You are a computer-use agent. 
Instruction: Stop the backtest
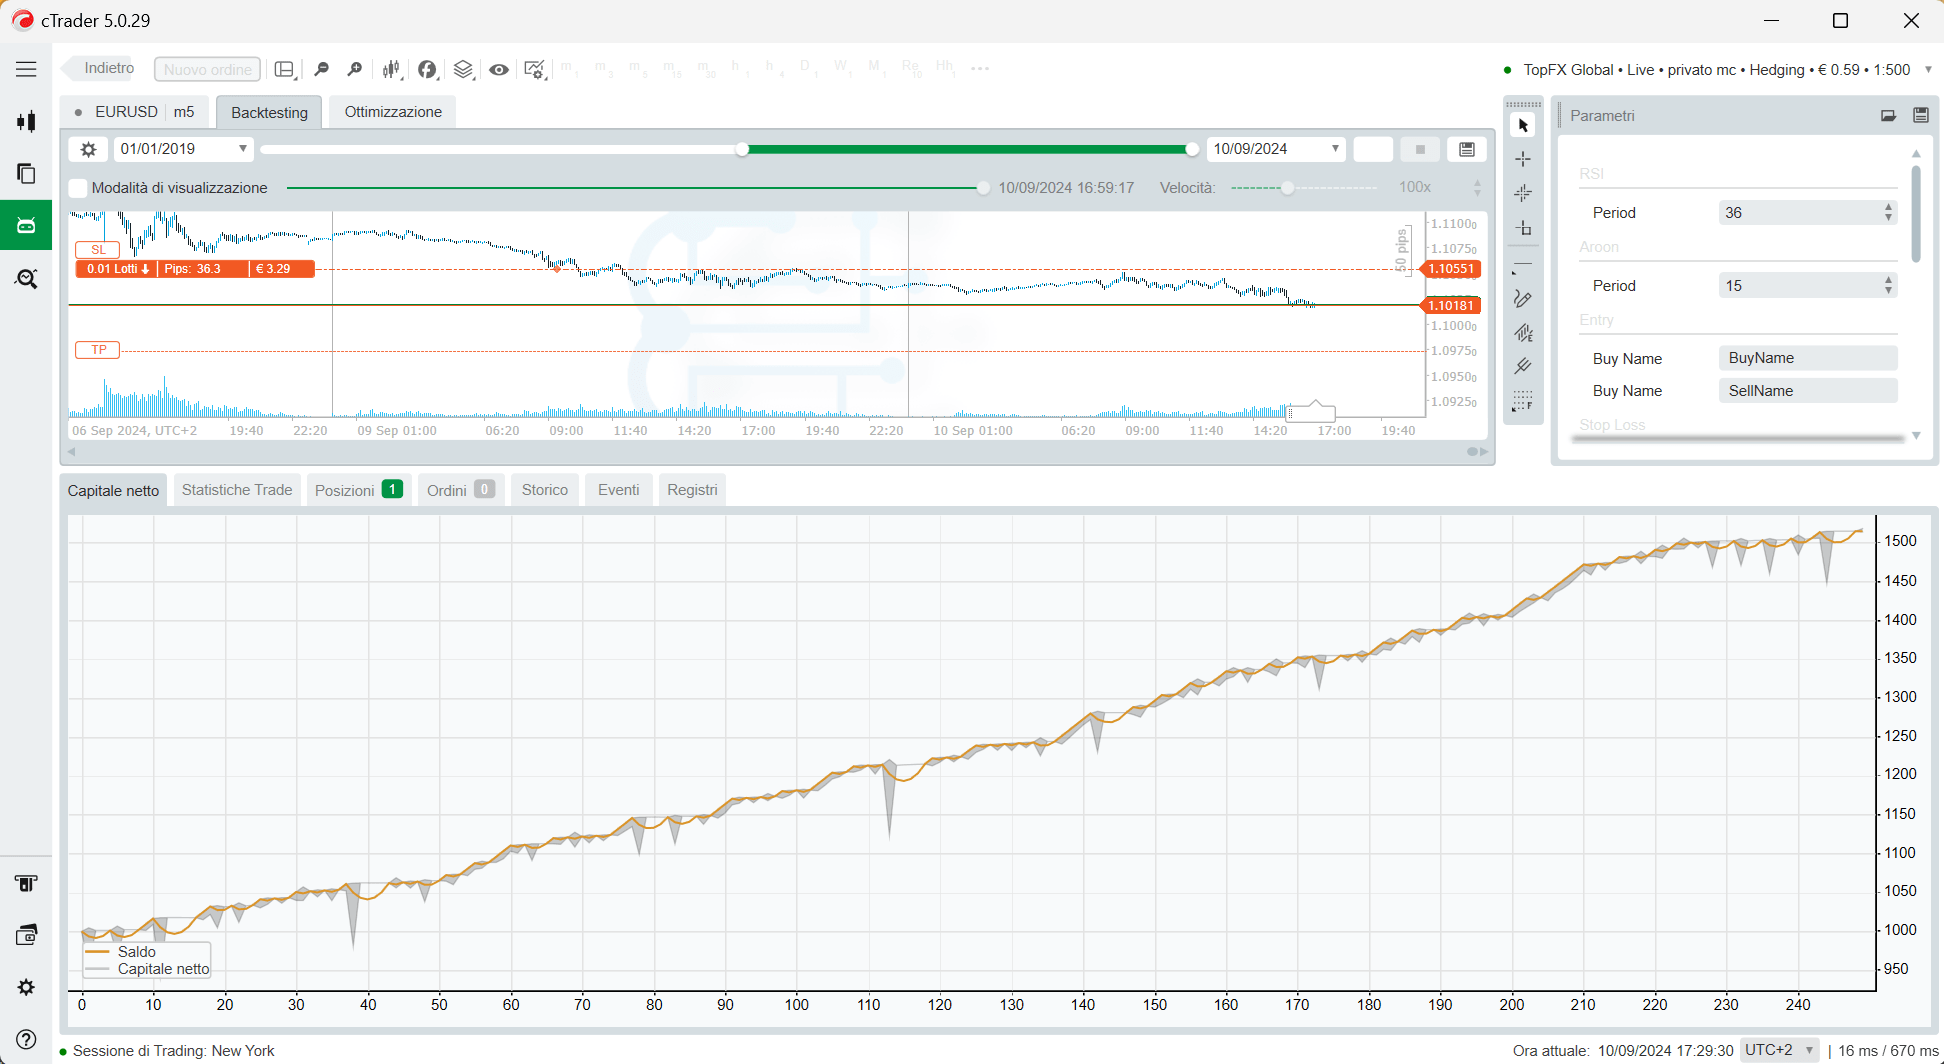pos(1420,149)
